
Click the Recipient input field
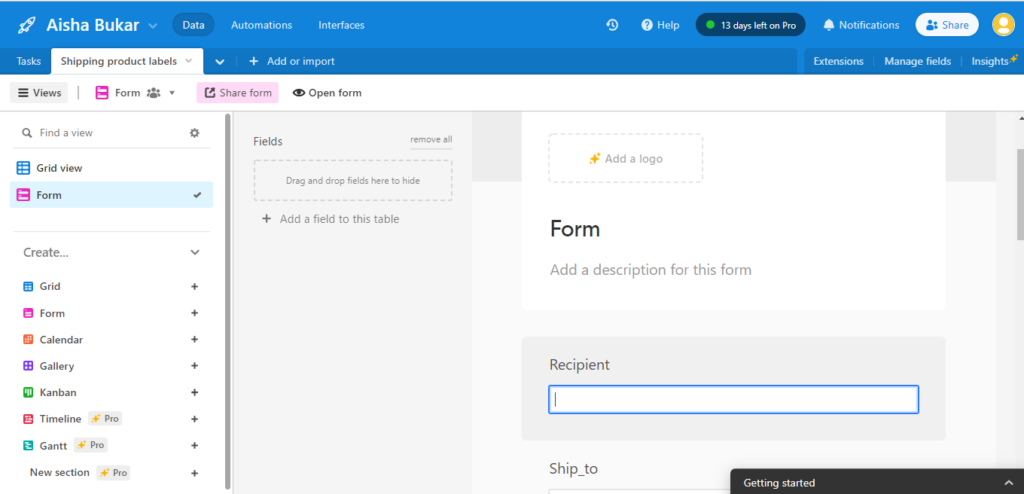point(733,399)
